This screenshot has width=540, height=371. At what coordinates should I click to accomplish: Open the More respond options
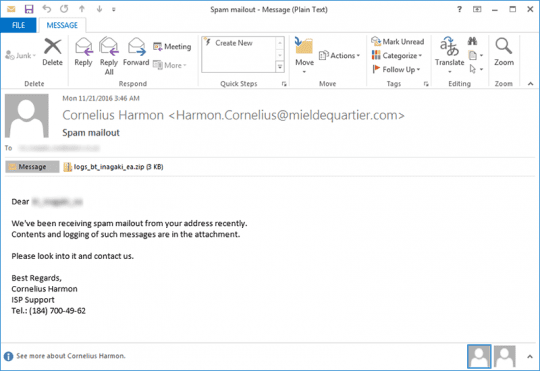tap(170, 65)
